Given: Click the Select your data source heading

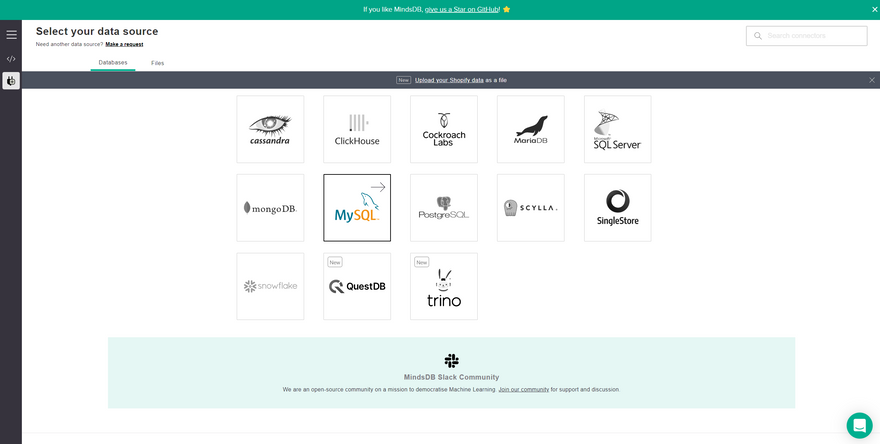Looking at the screenshot, I should tap(97, 31).
